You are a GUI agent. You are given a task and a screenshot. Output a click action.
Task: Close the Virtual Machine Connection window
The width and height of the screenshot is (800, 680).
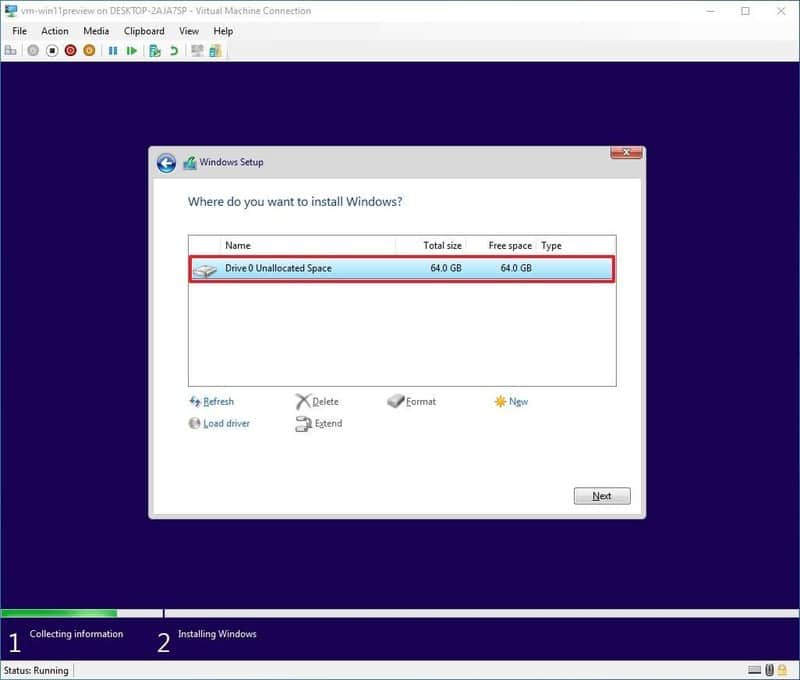[x=781, y=11]
